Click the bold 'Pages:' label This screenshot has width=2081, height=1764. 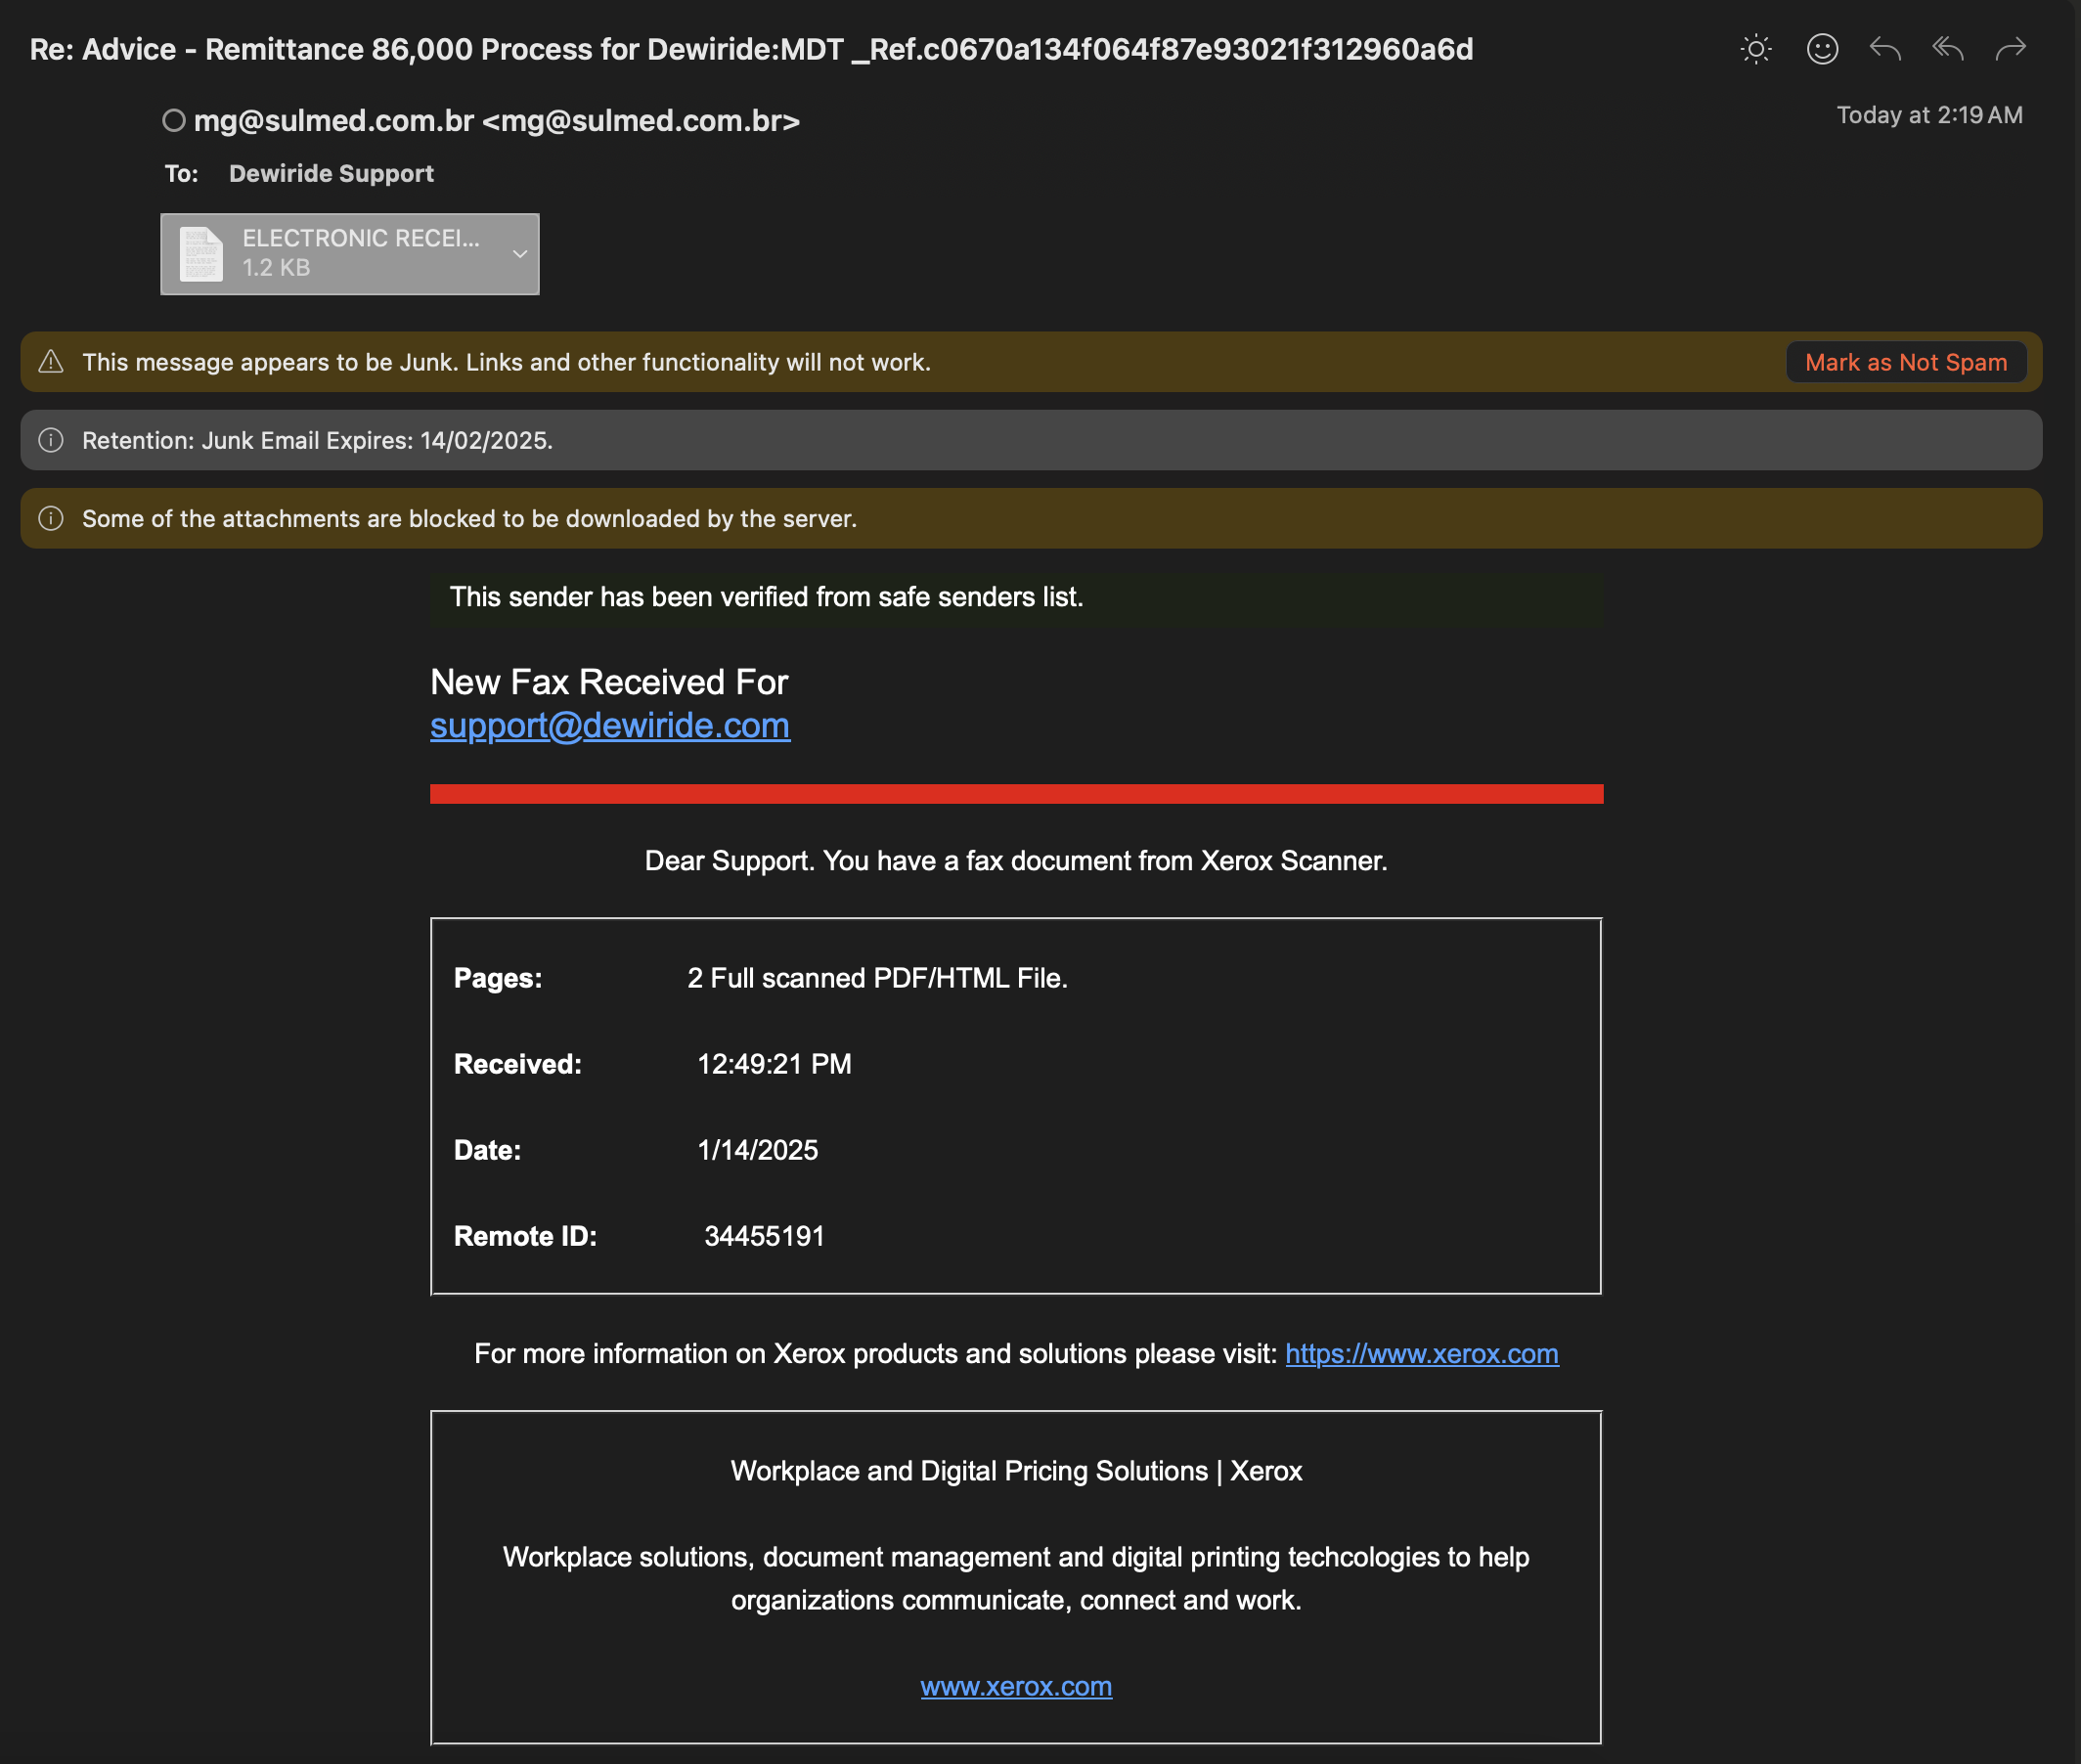pyautogui.click(x=498, y=979)
